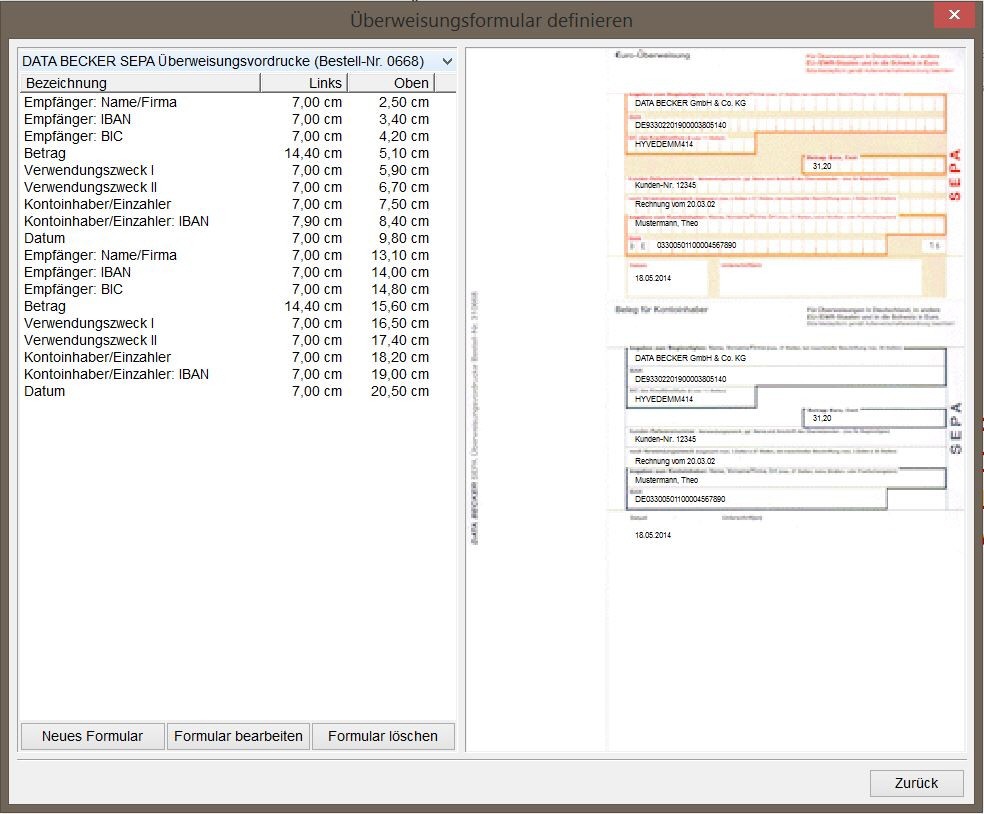
Task: Click the "Datum" label in the 20,50 cm row
Action: pos(45,391)
